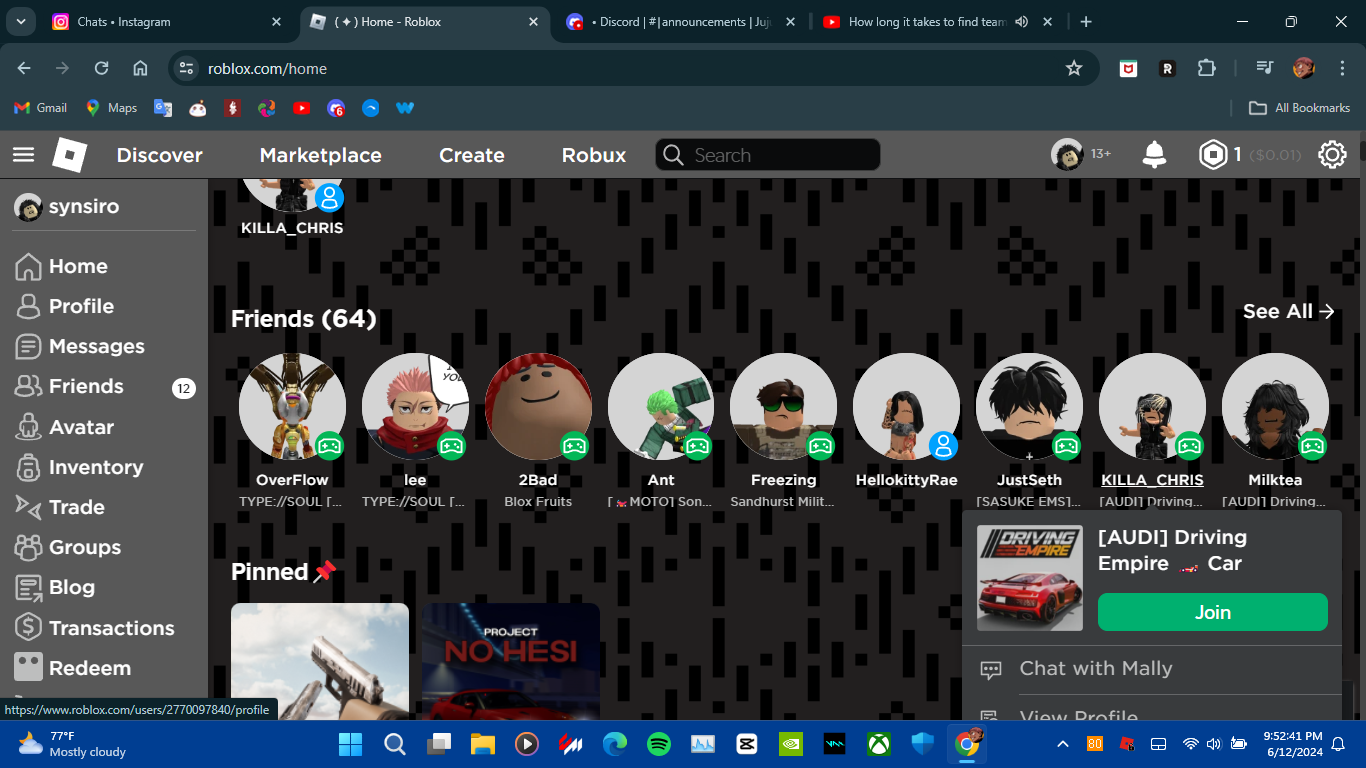This screenshot has height=768, width=1366.
Task: Open the settings gear in Roblox header
Action: click(x=1332, y=155)
